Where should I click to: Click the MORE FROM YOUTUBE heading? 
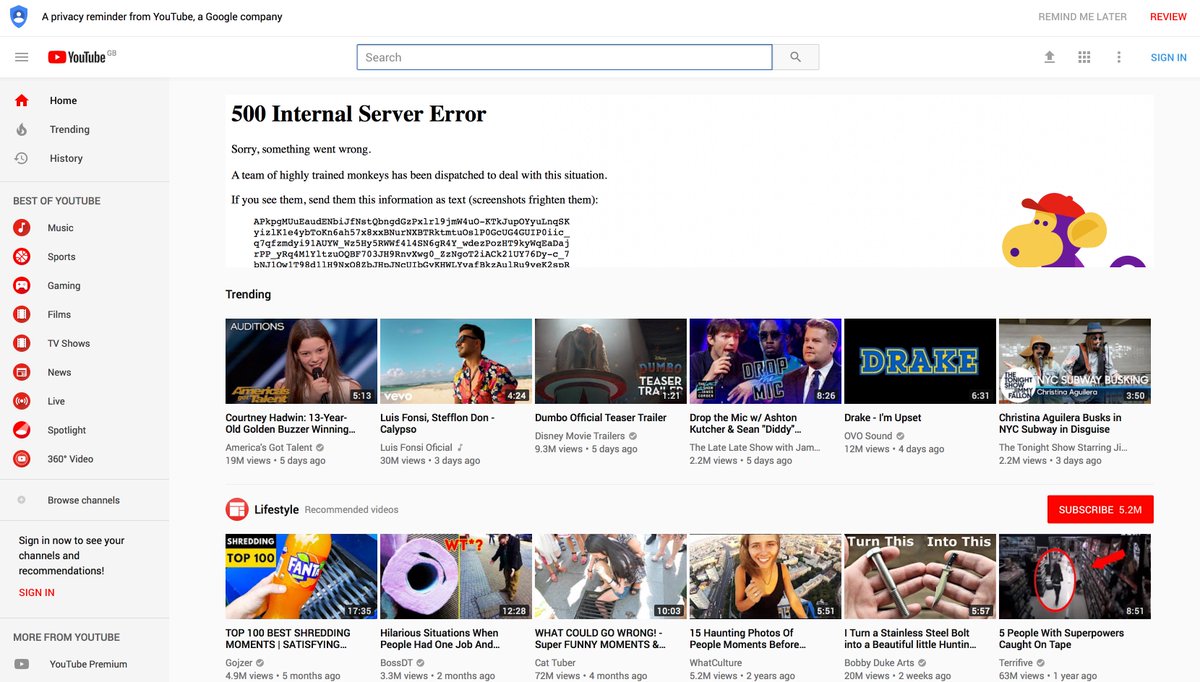(x=66, y=637)
